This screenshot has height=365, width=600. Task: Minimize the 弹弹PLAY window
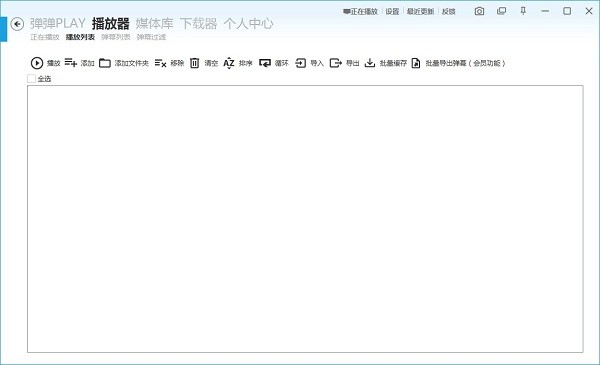click(x=545, y=11)
